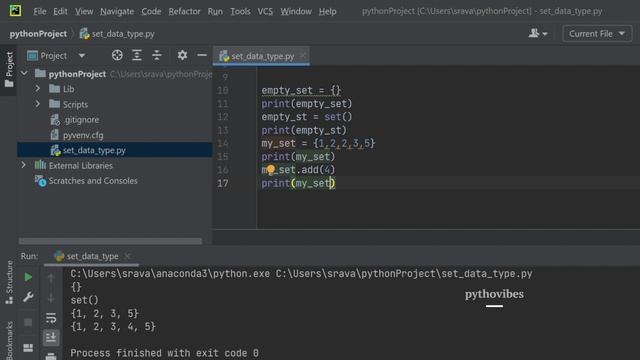Viewport: 640px width, 360px height.
Task: Open run configuration wrench icon
Action: (x=28, y=297)
